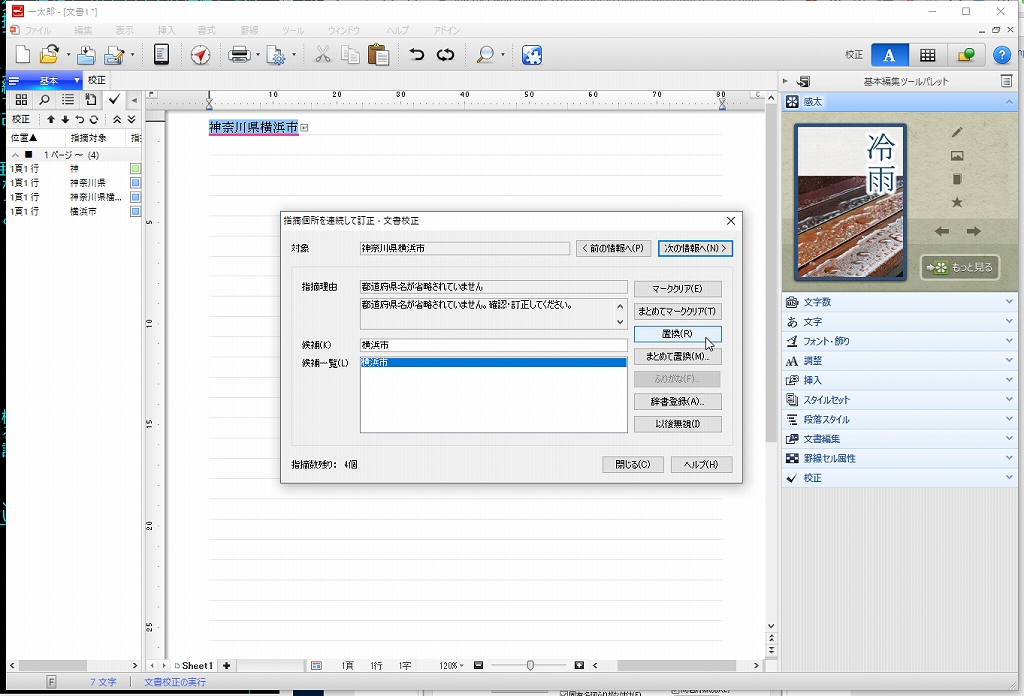Toggle the blue A editing mode button
The width and height of the screenshot is (1024, 696).
click(889, 55)
